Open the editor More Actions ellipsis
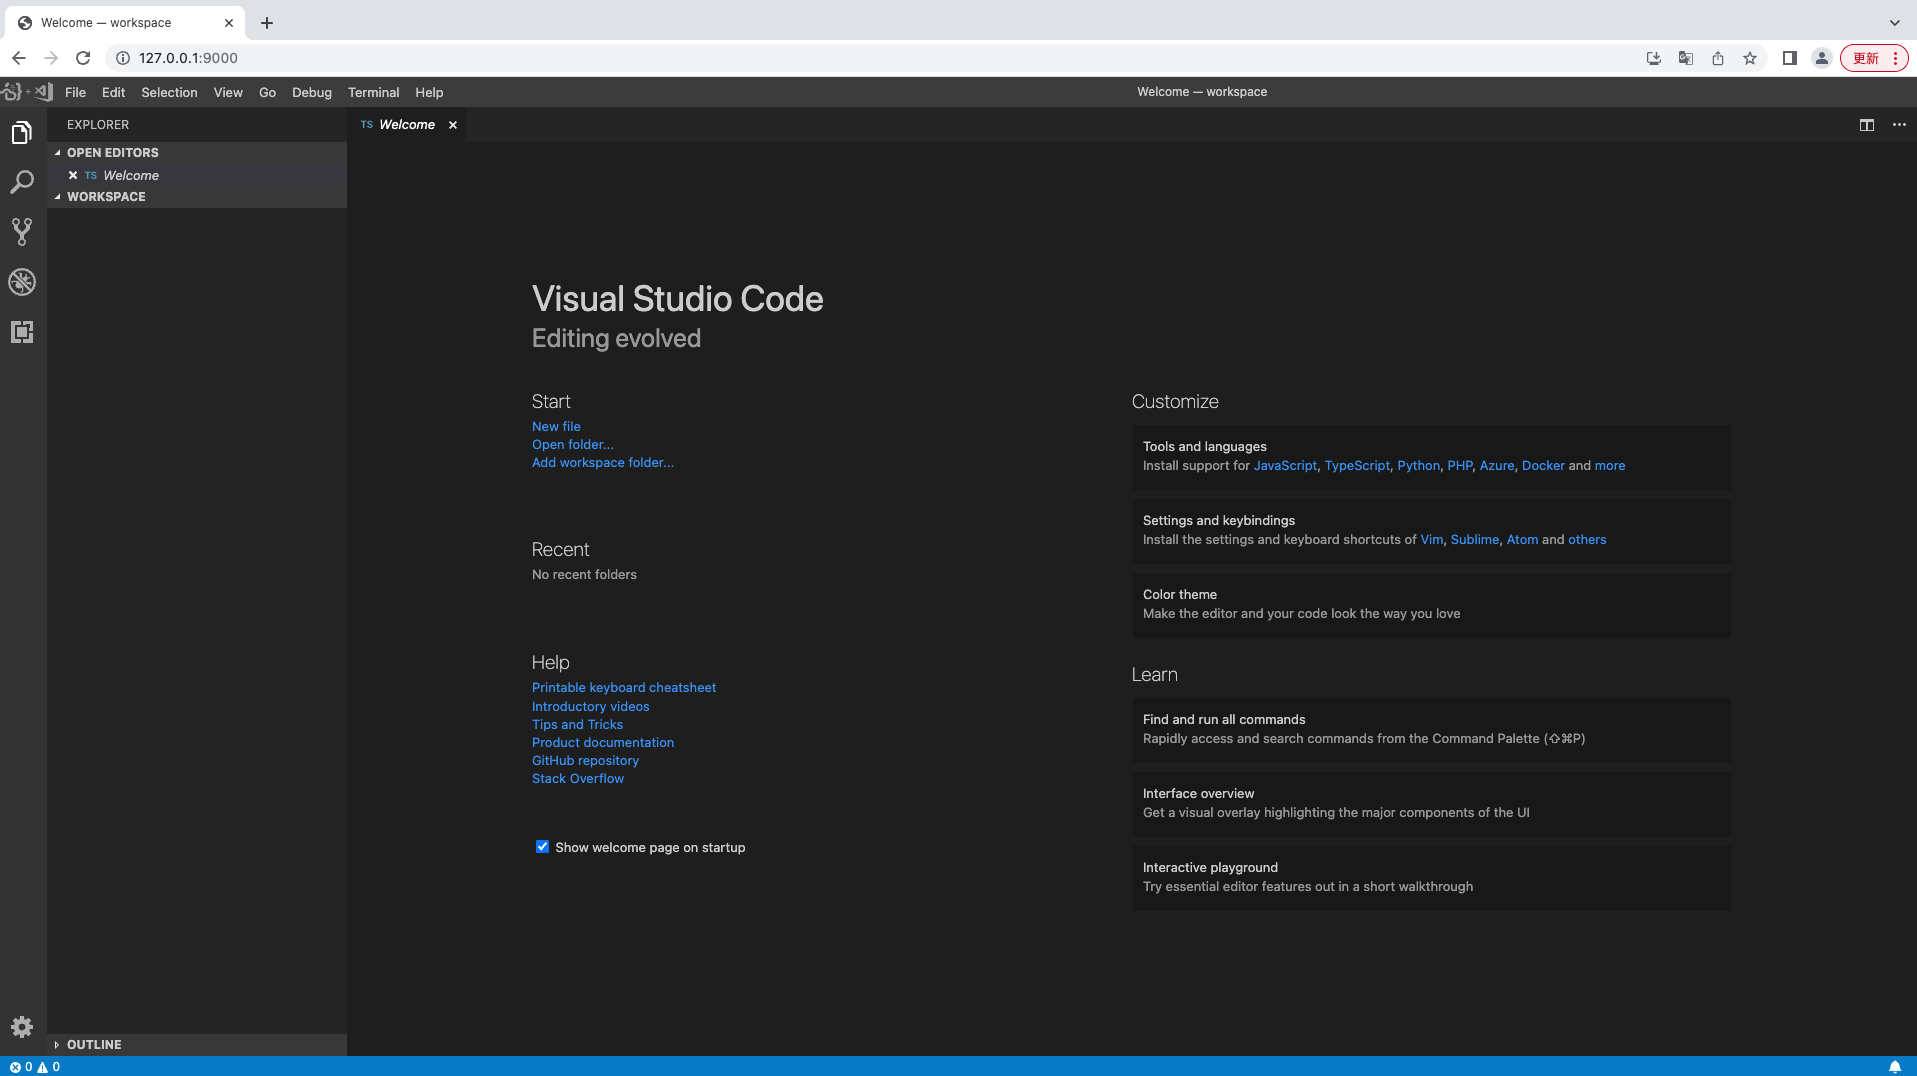 [1899, 125]
